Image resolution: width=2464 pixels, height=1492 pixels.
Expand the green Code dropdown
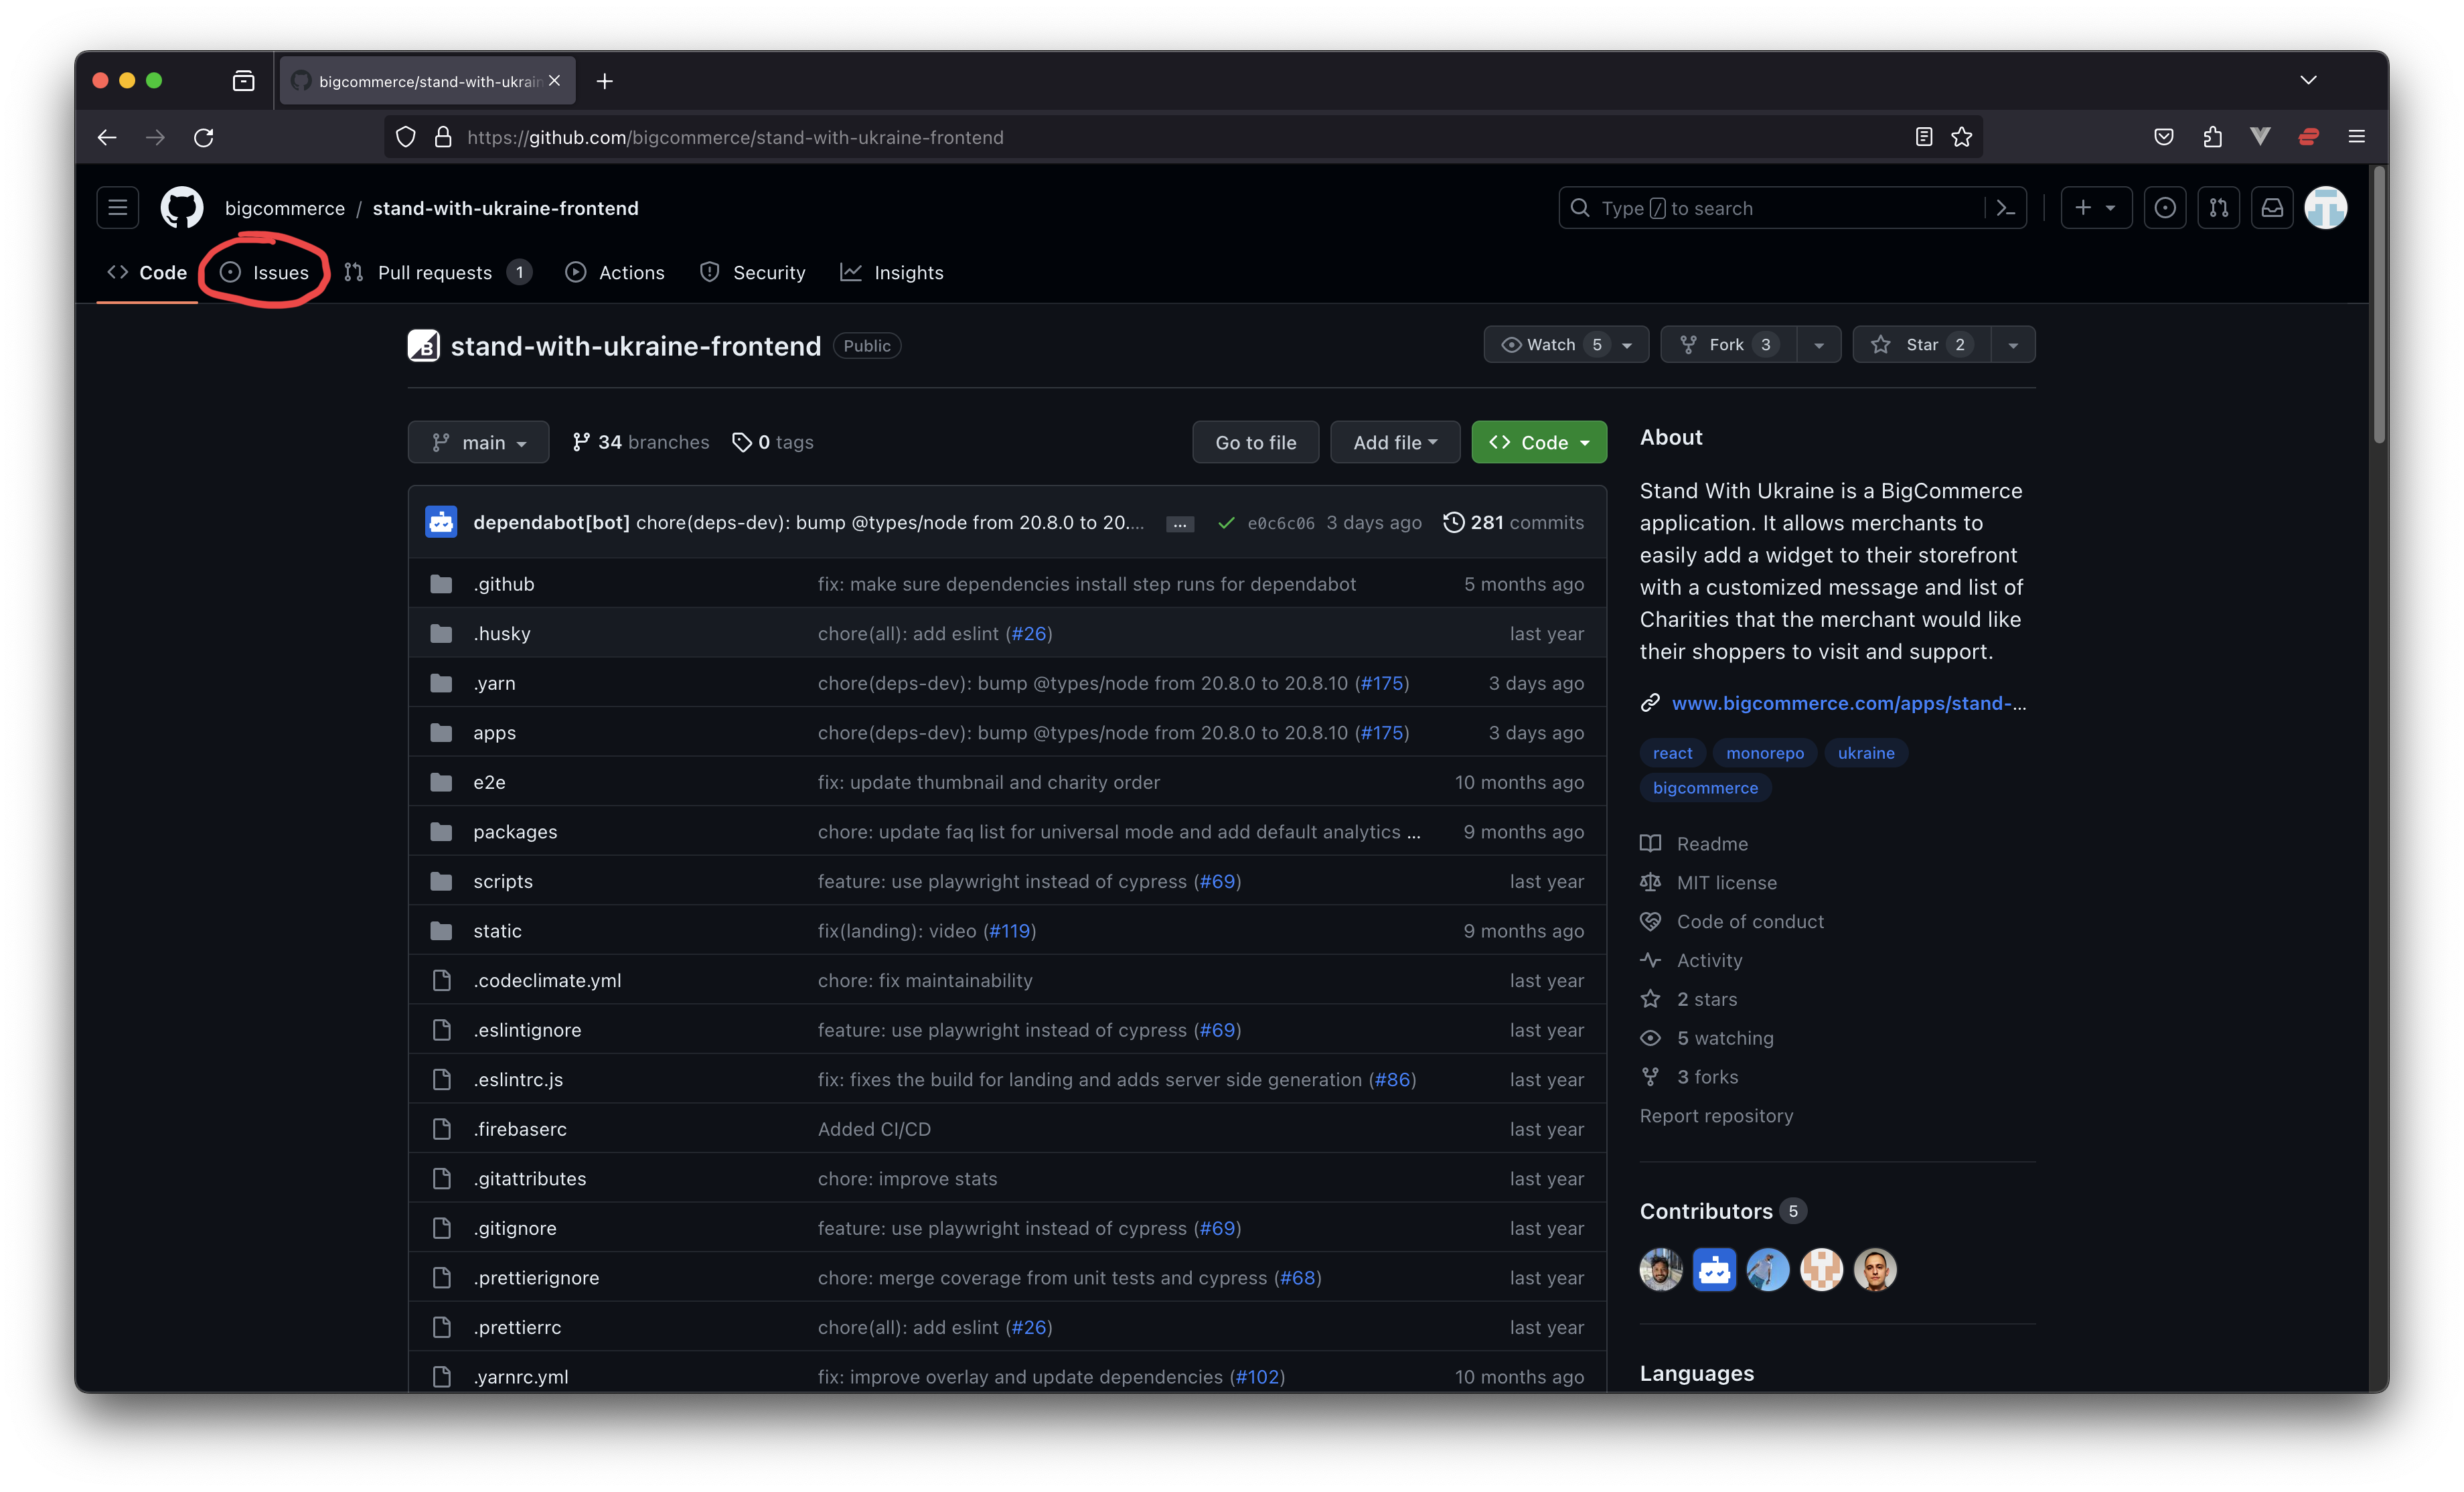[1538, 442]
